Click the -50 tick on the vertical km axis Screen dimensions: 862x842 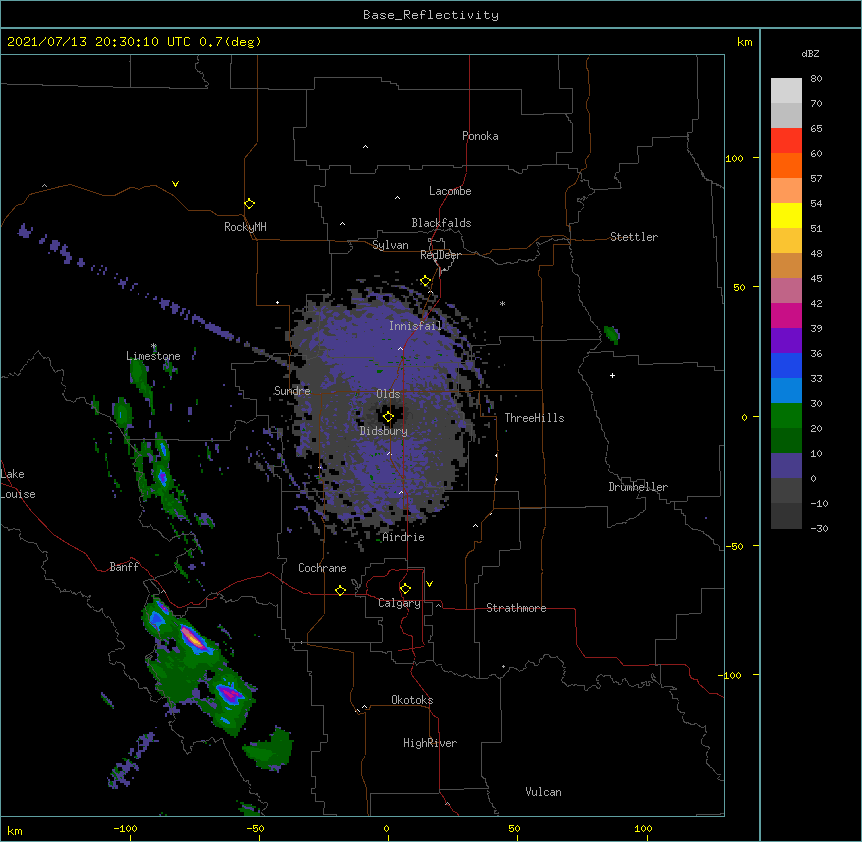[x=734, y=546]
